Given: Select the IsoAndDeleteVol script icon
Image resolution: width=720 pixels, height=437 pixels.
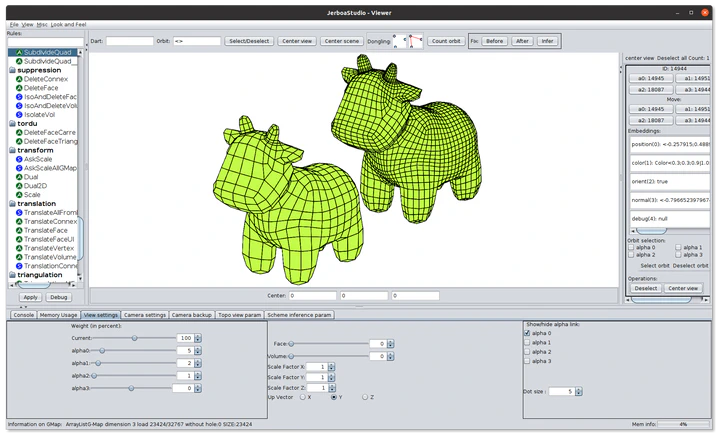Looking at the screenshot, I should 19,106.
